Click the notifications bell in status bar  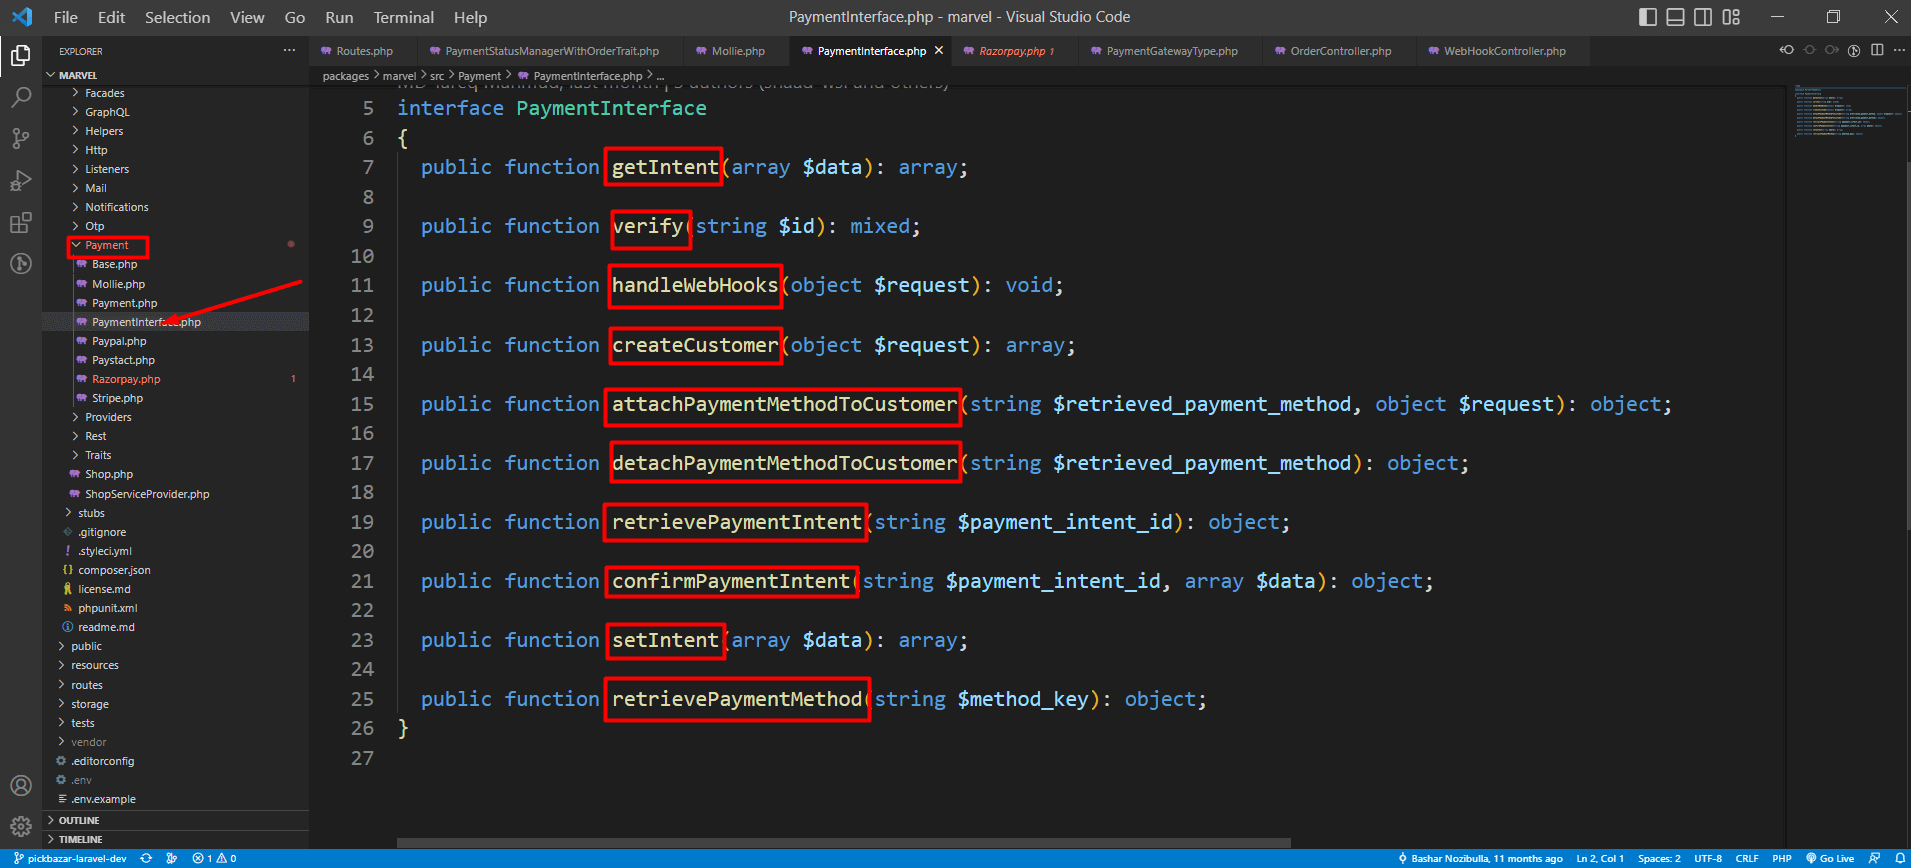pos(1899,858)
